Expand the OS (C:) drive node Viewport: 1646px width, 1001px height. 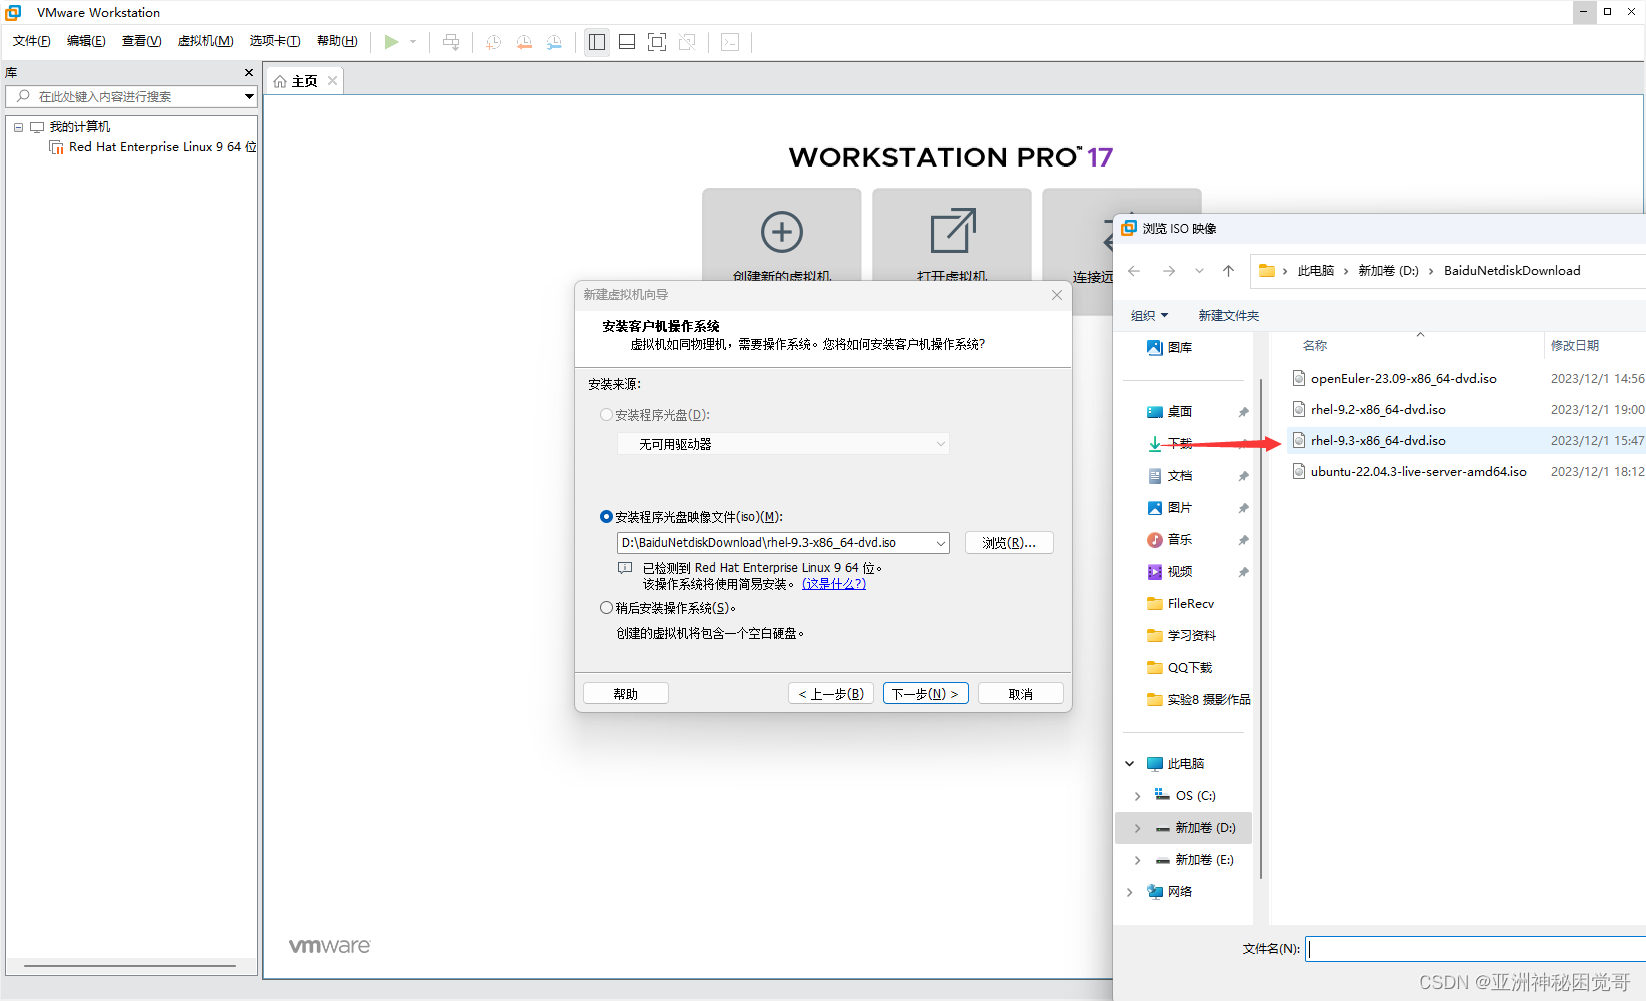[x=1138, y=796]
